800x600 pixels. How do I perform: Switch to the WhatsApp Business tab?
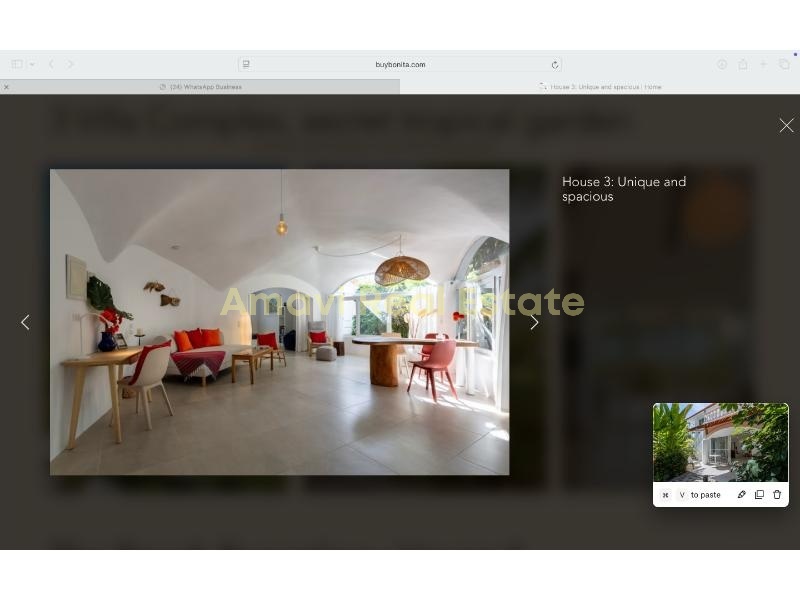(x=200, y=87)
